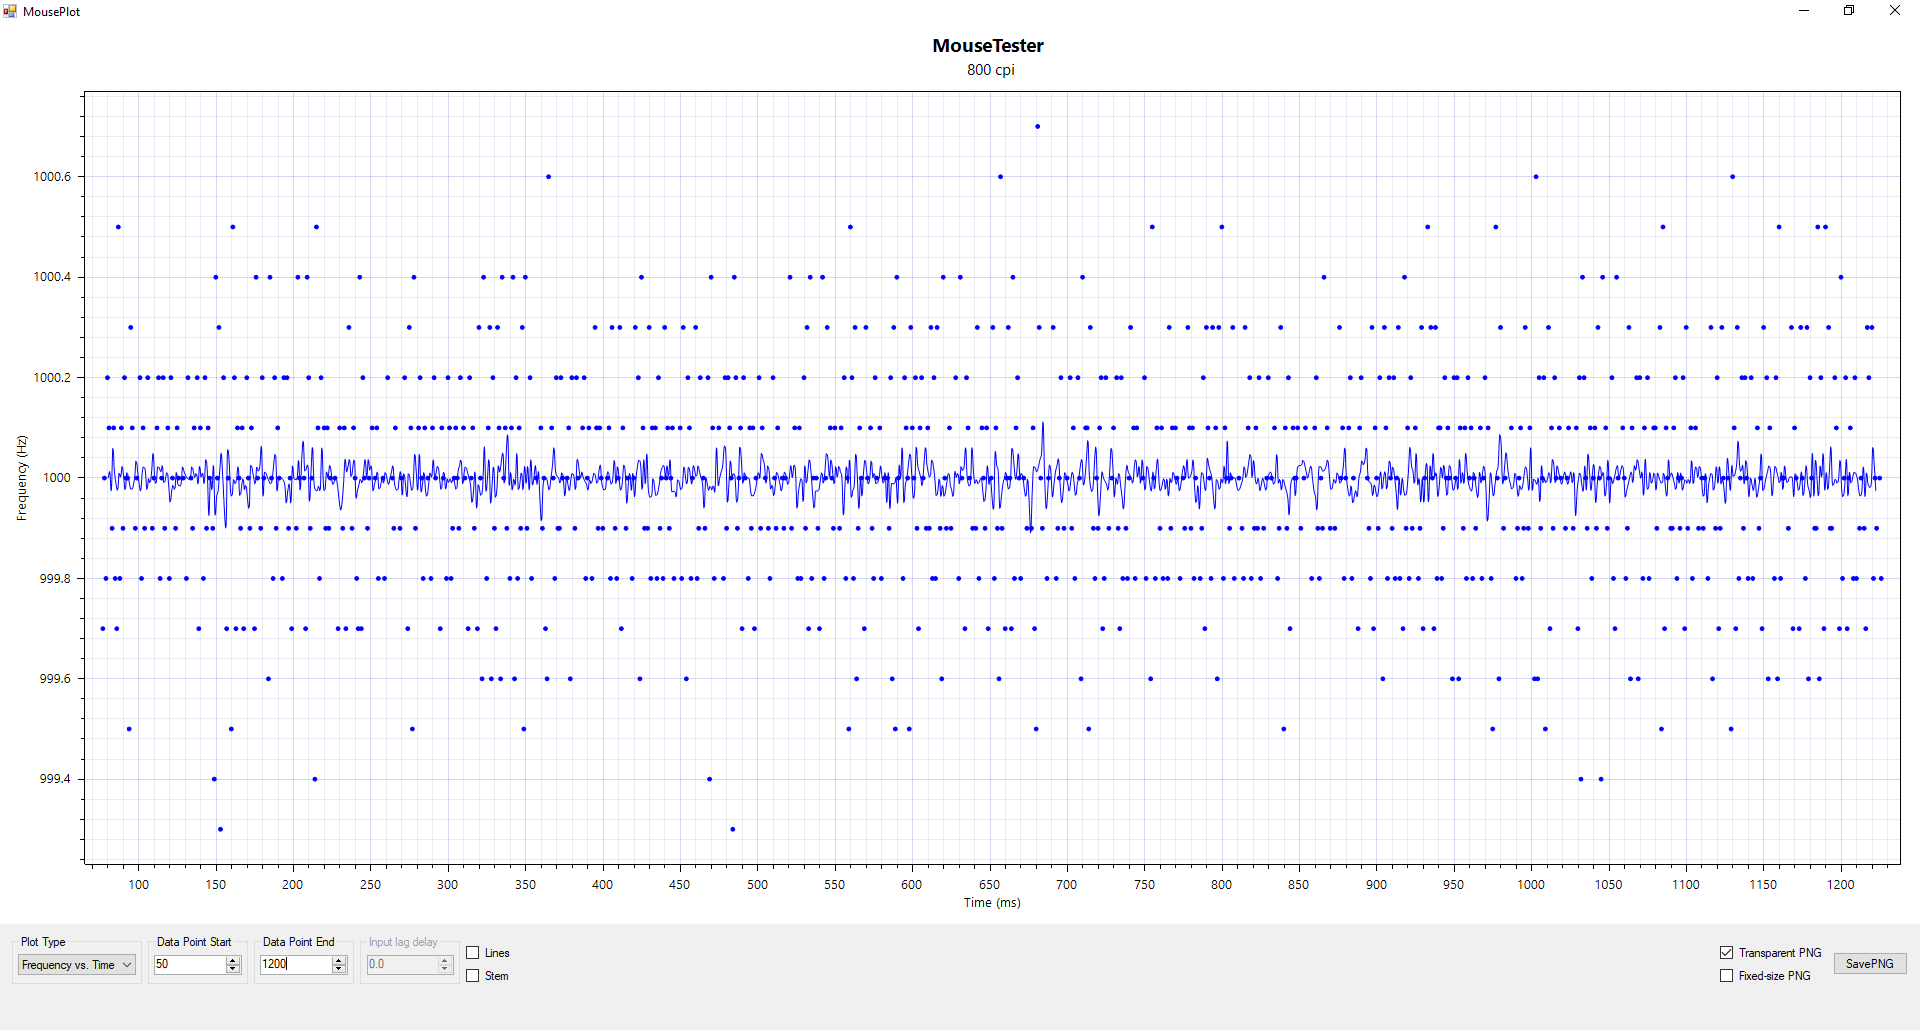Click the Time (ms) axis label
Viewport: 1920px width, 1030px height.
[x=992, y=903]
